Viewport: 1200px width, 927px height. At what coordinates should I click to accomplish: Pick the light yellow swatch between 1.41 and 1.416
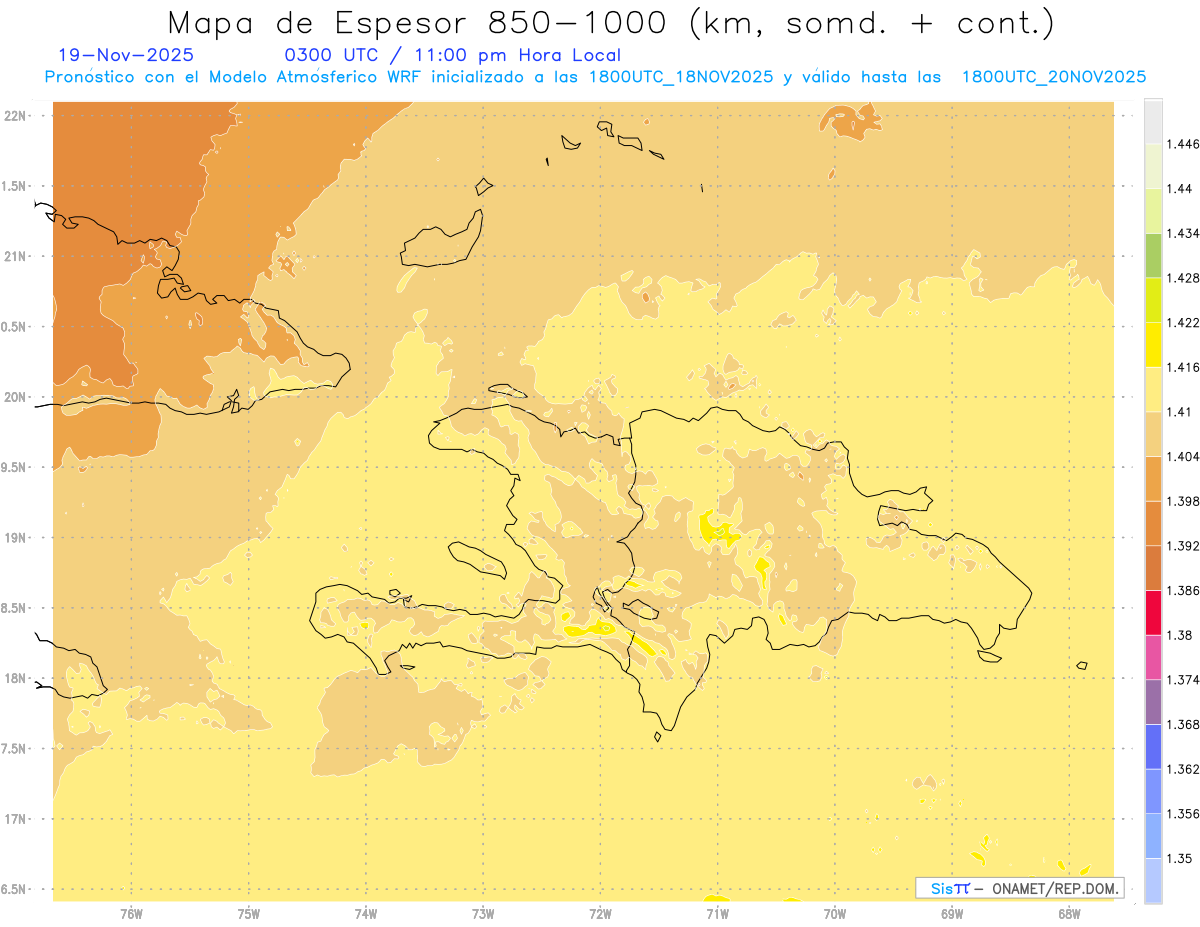pos(1153,389)
